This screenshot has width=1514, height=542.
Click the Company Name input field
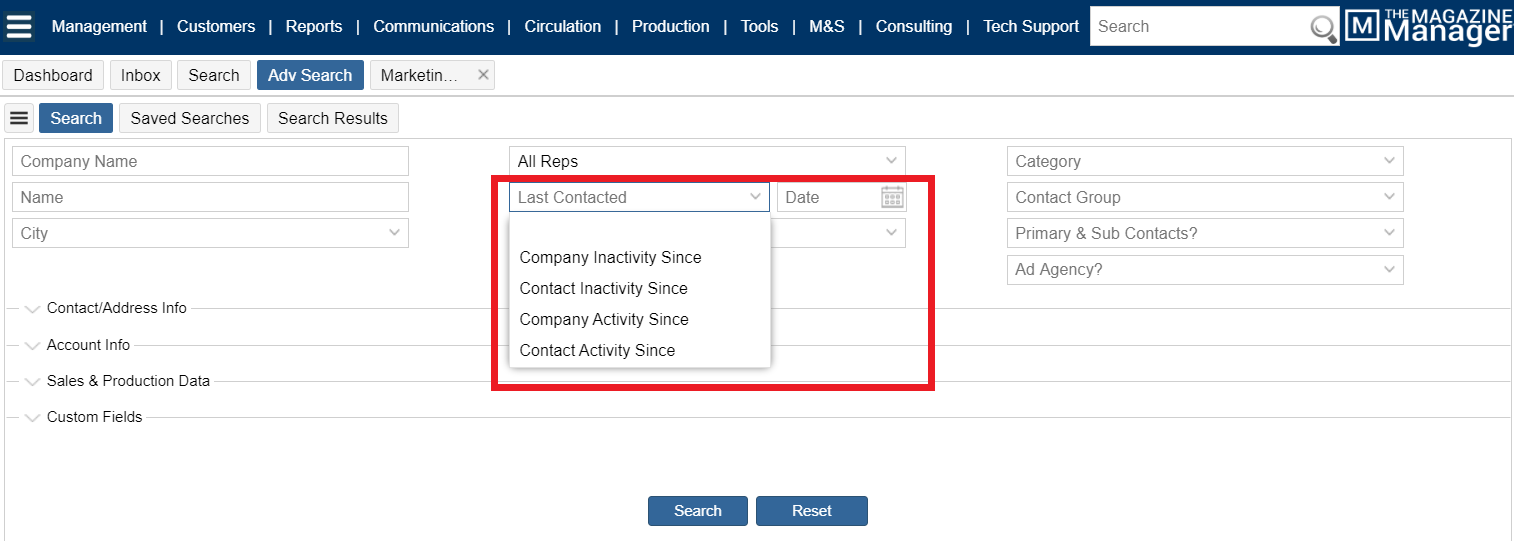click(210, 161)
